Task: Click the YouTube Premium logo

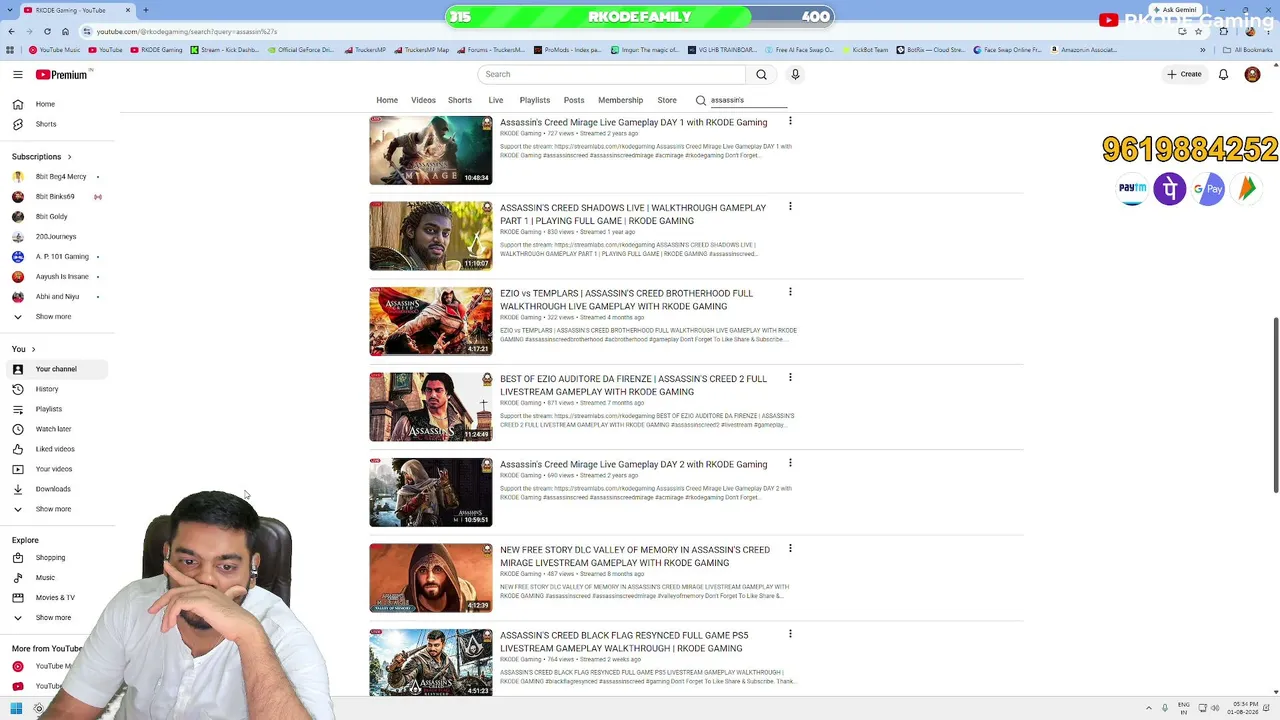Action: pyautogui.click(x=62, y=74)
